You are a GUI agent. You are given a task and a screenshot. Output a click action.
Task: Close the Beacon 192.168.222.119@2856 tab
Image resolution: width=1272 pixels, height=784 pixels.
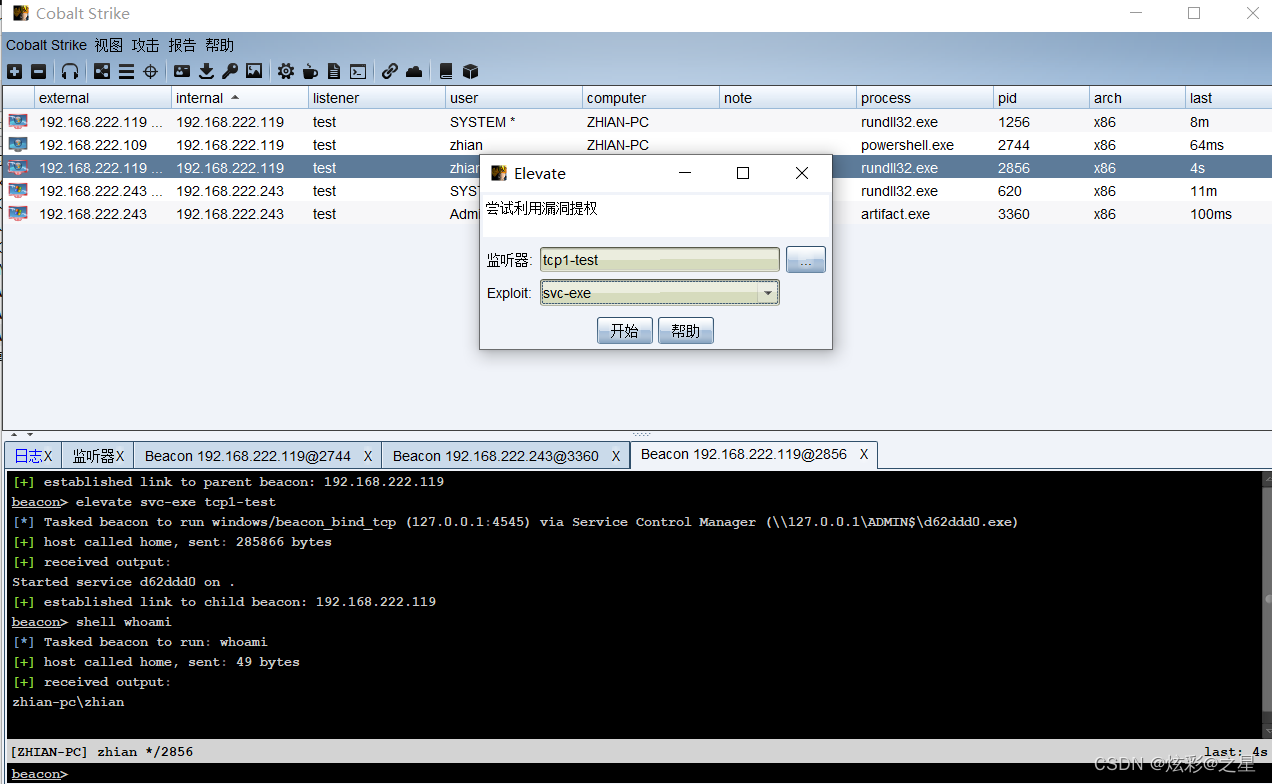click(864, 454)
